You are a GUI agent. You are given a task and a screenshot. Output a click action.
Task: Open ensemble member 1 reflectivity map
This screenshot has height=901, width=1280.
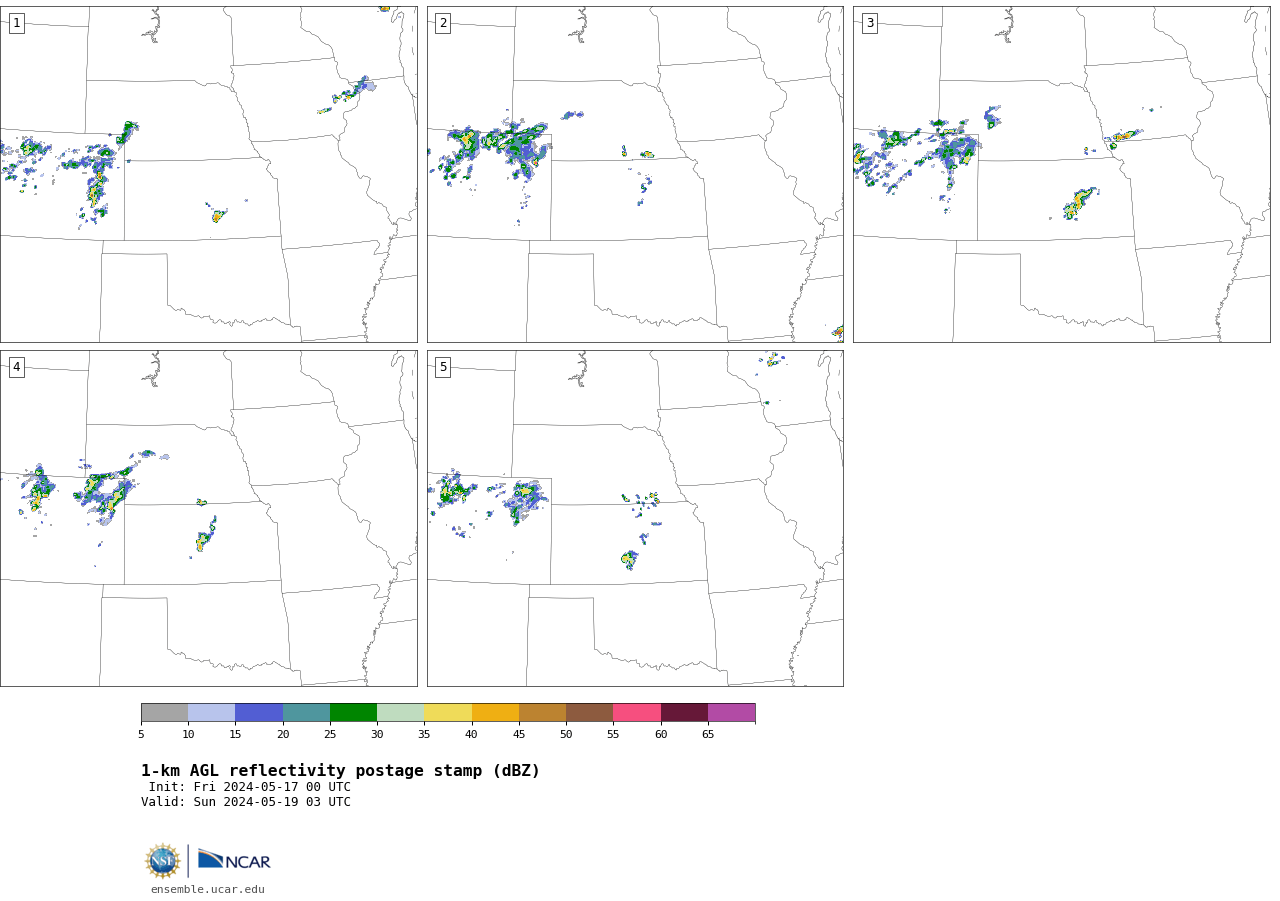point(208,174)
